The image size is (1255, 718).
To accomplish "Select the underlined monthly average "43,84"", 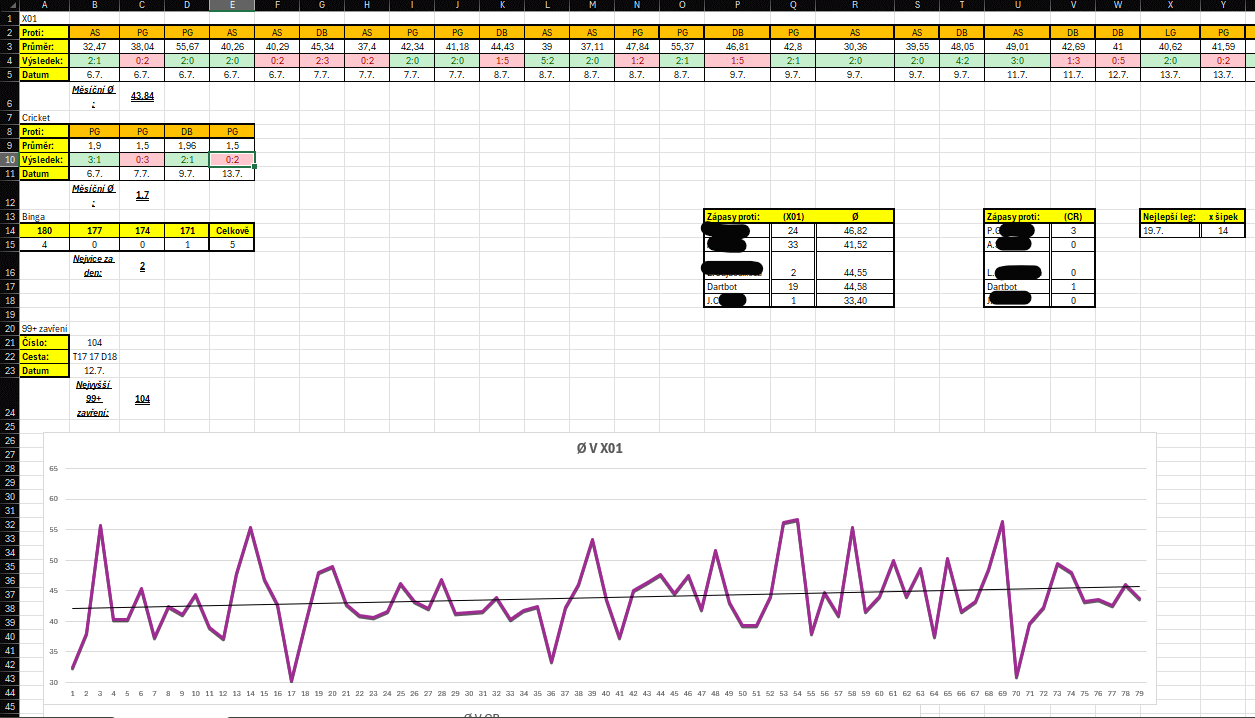I will 142,96.
